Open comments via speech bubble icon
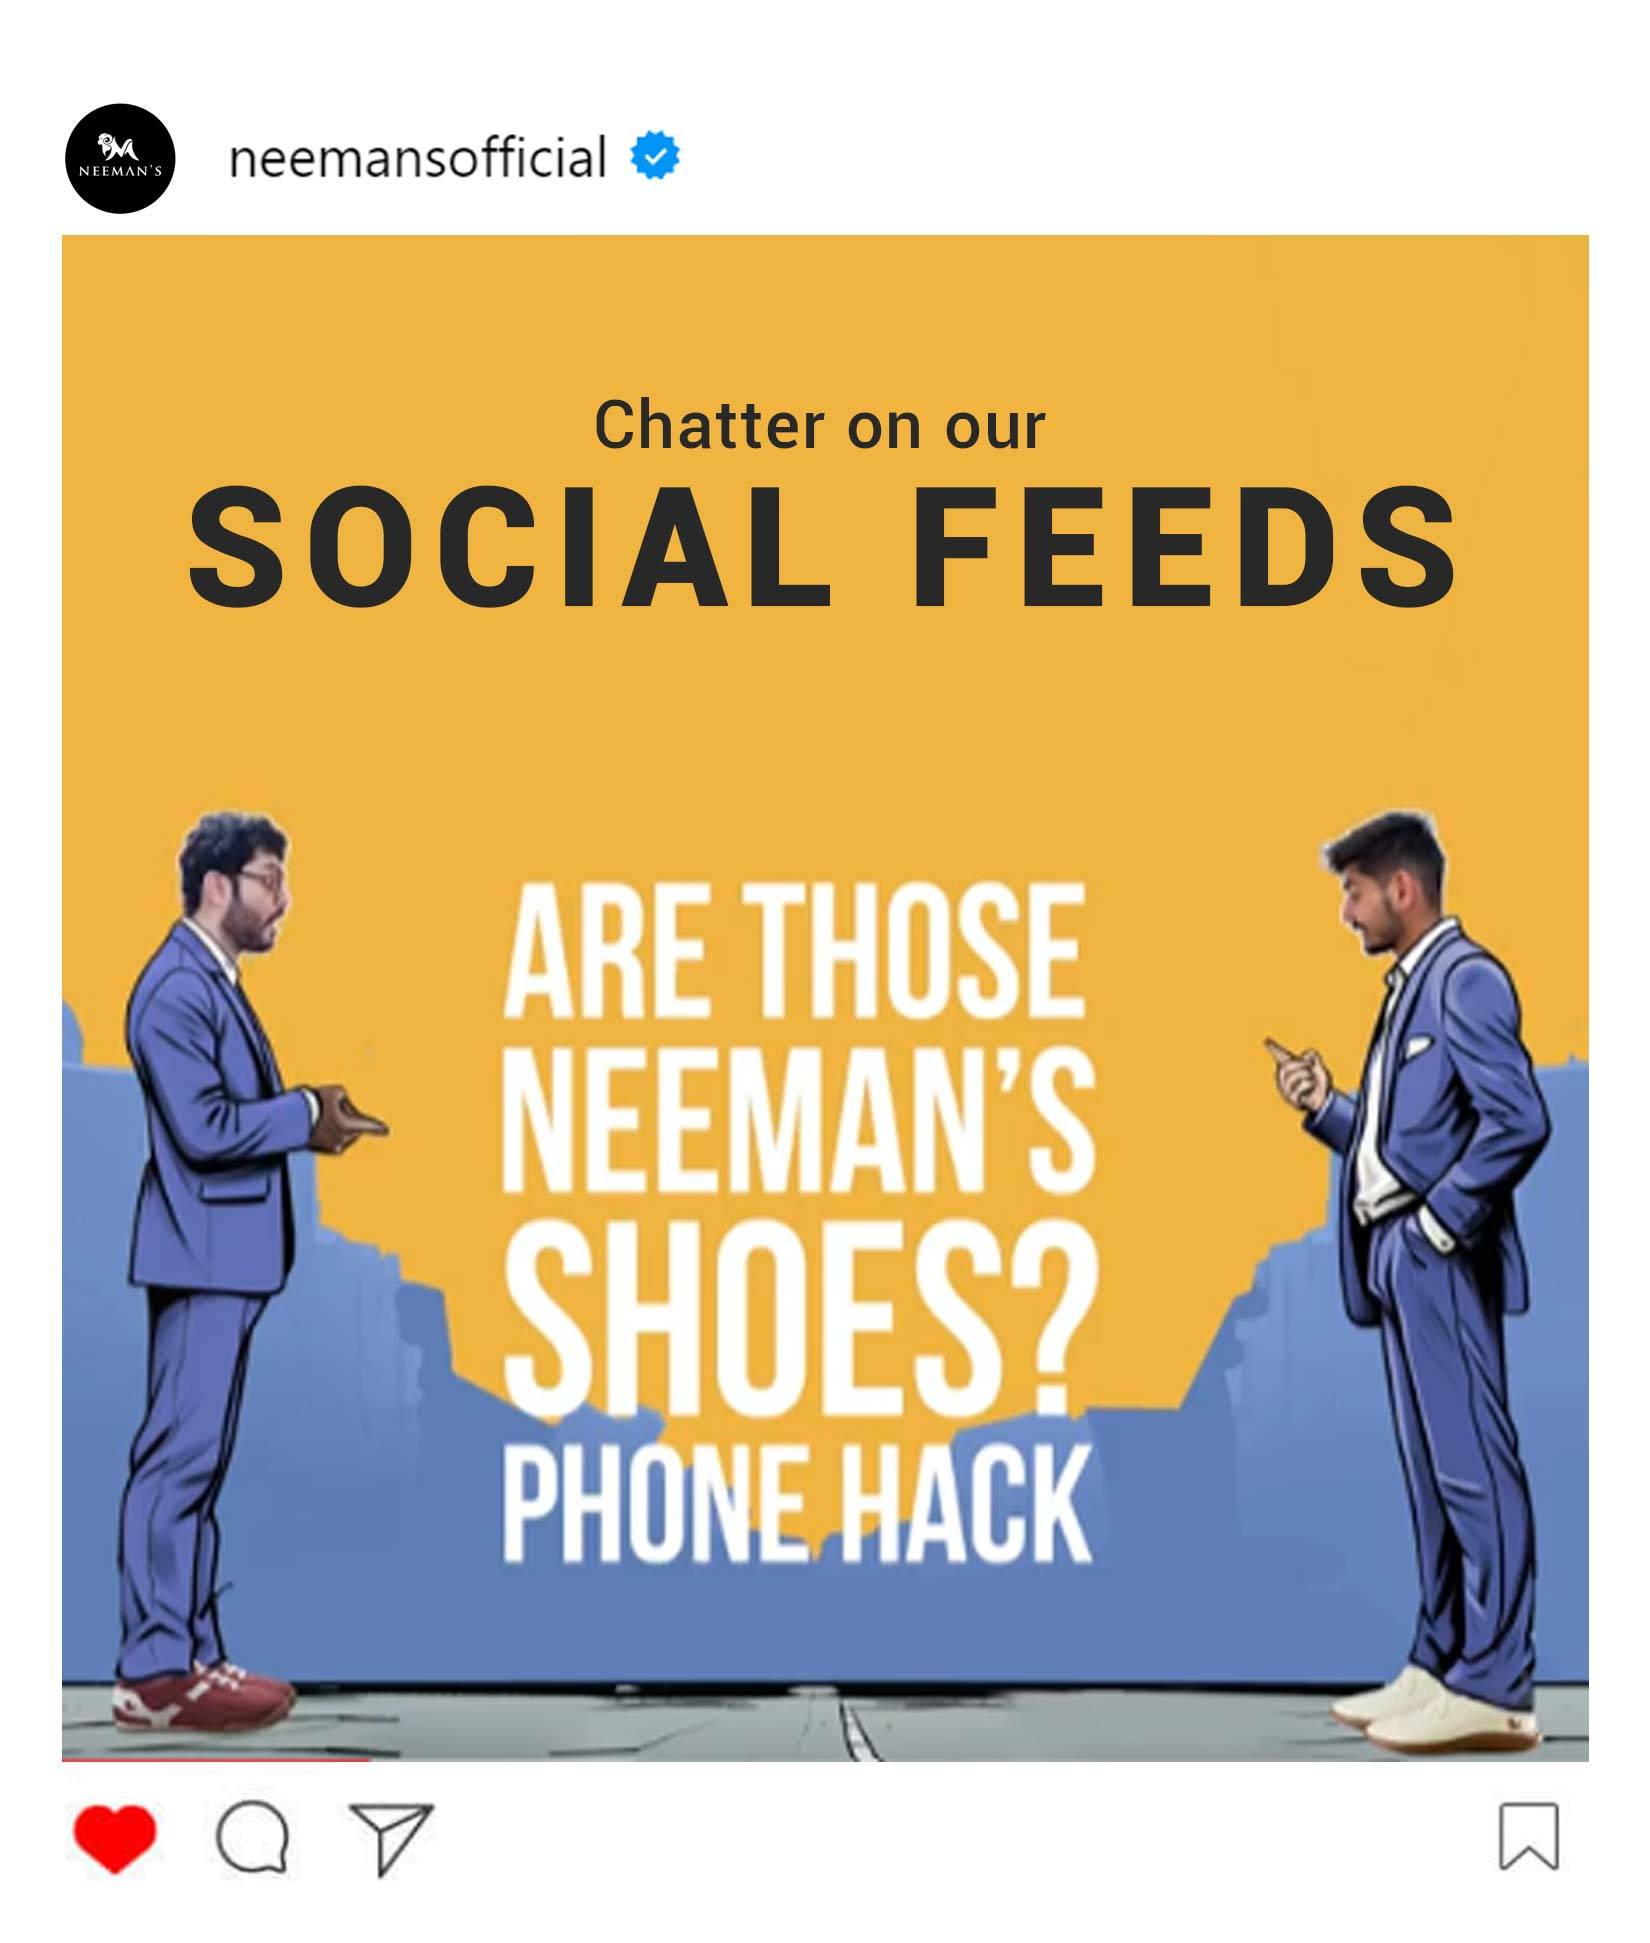 pyautogui.click(x=253, y=1838)
